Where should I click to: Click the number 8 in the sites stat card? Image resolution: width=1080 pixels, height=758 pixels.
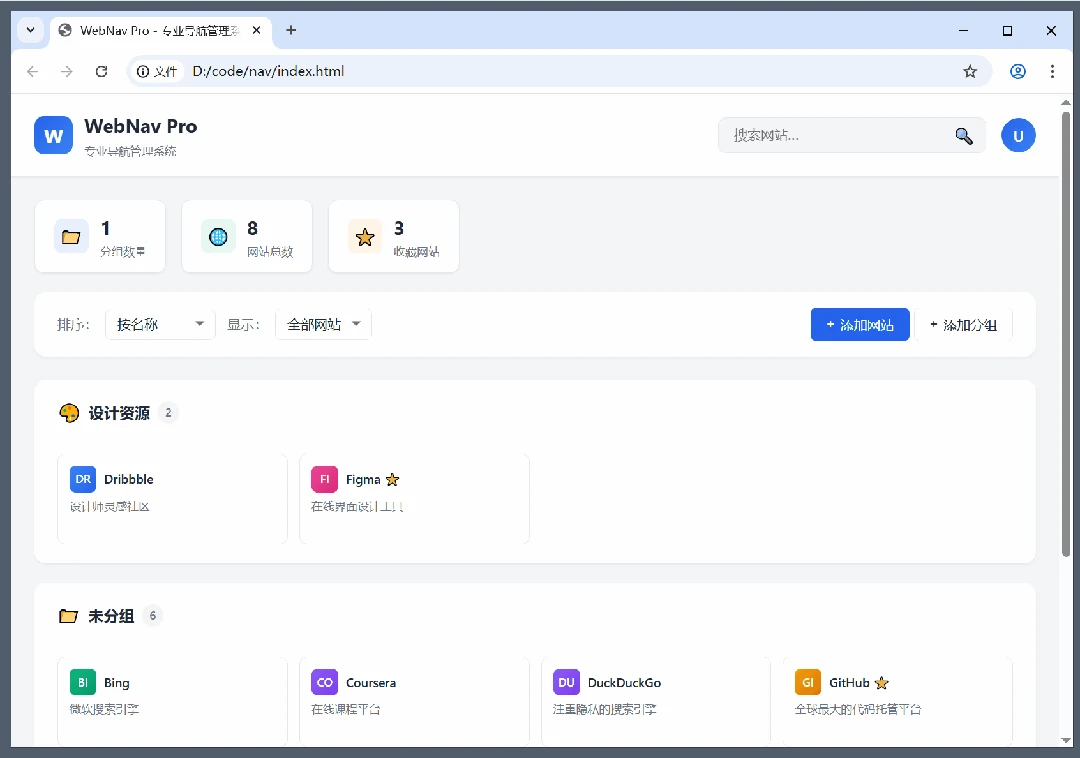(x=252, y=228)
